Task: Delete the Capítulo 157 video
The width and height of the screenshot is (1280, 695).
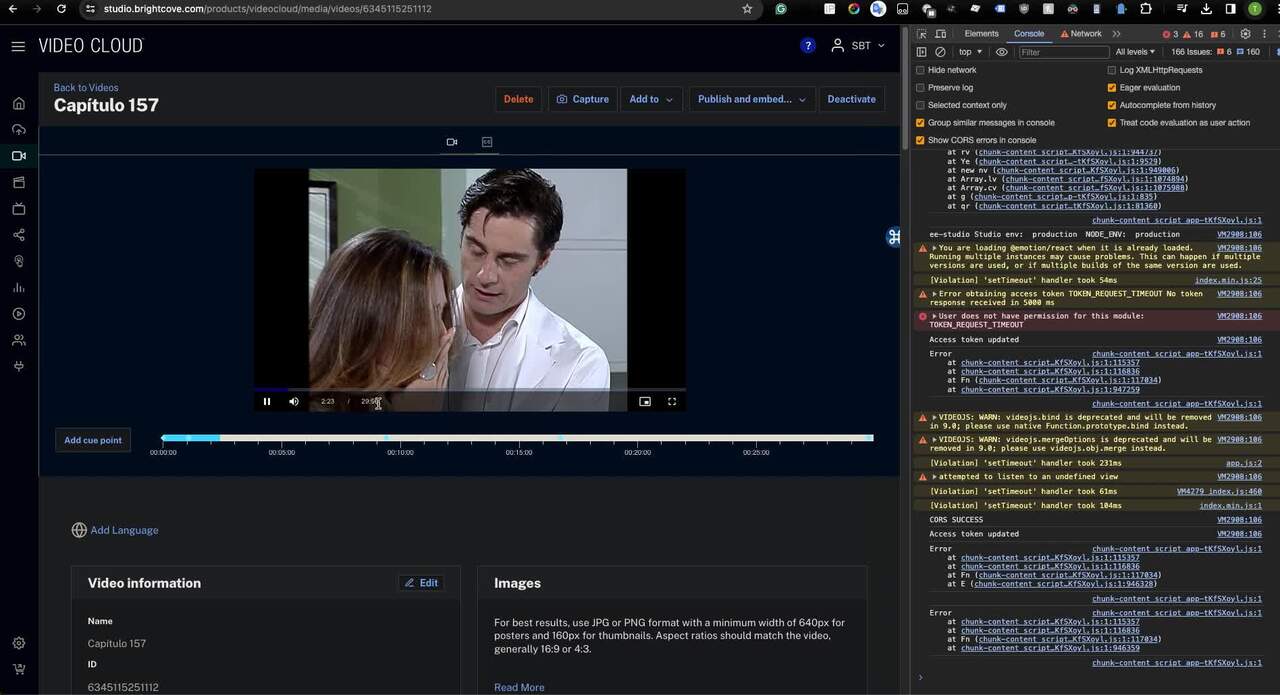Action: pos(518,99)
